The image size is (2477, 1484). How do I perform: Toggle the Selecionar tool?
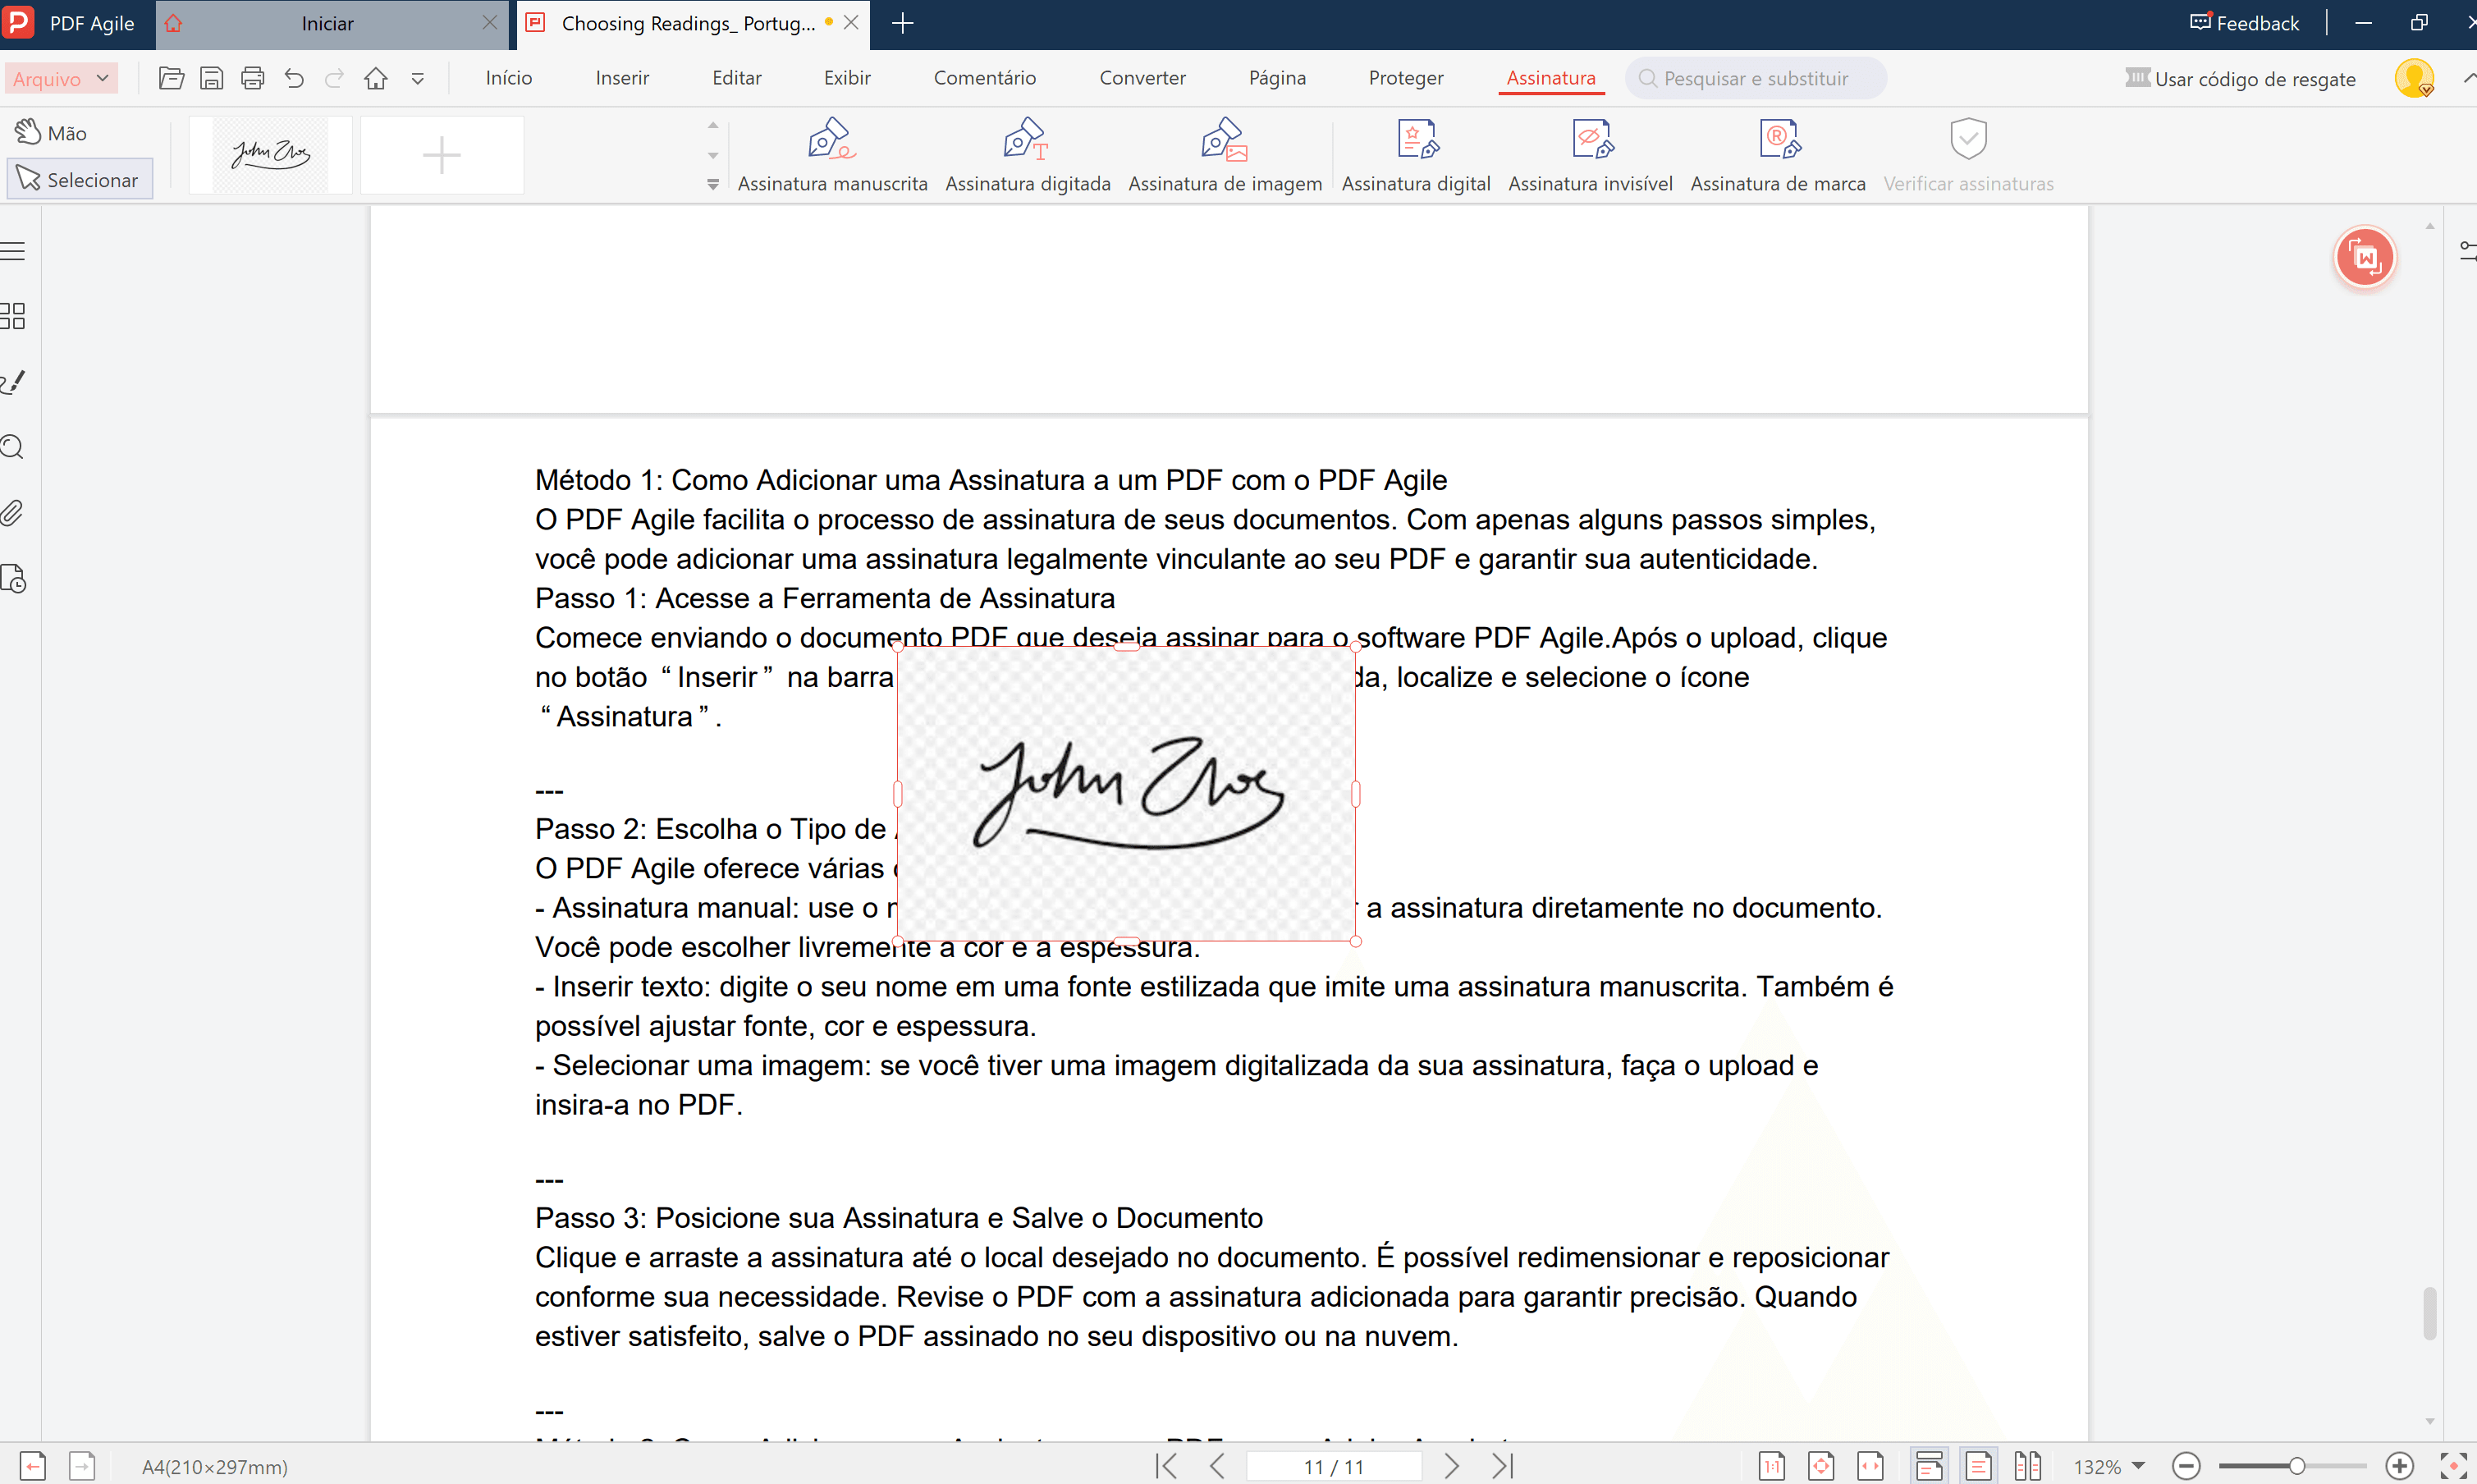point(79,180)
